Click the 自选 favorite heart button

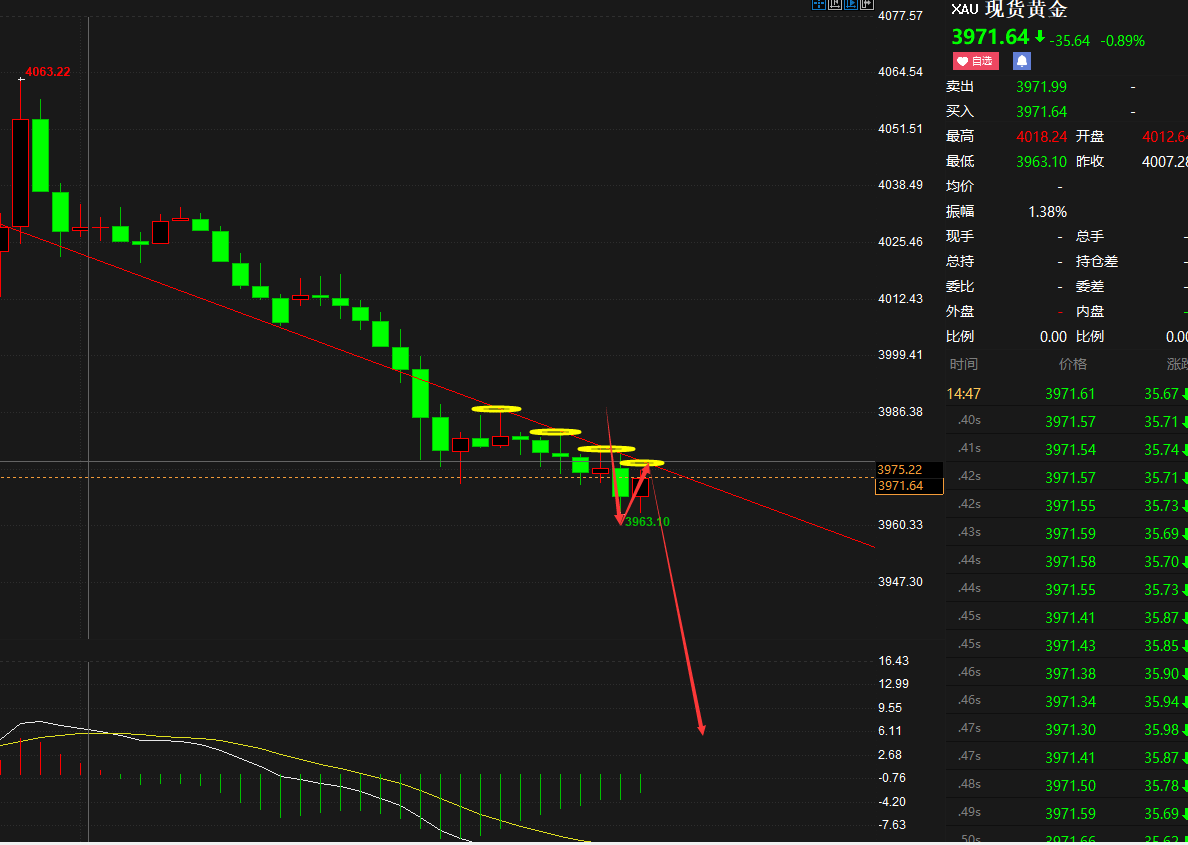pos(976,61)
